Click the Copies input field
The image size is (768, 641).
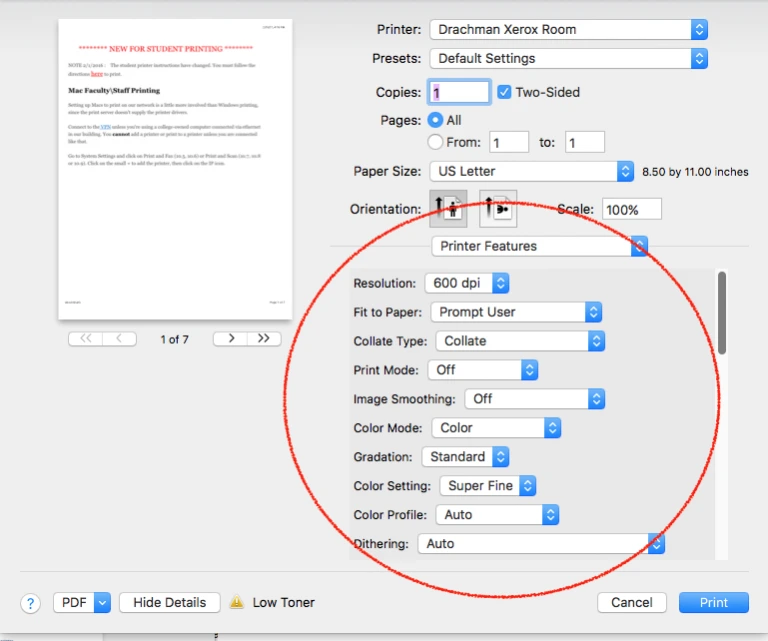click(459, 92)
